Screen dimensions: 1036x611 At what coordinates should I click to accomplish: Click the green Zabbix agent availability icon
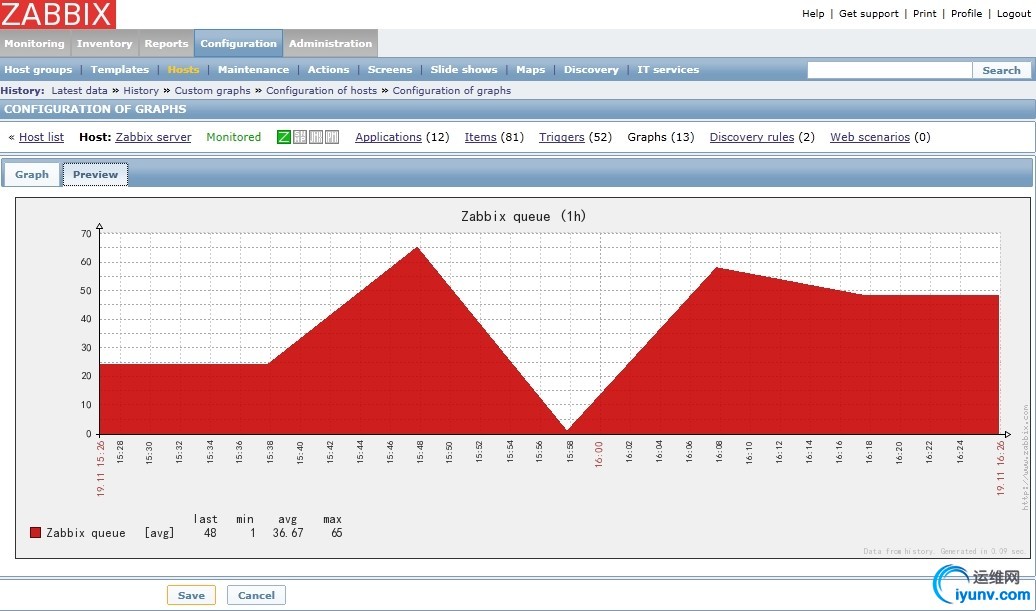point(283,137)
